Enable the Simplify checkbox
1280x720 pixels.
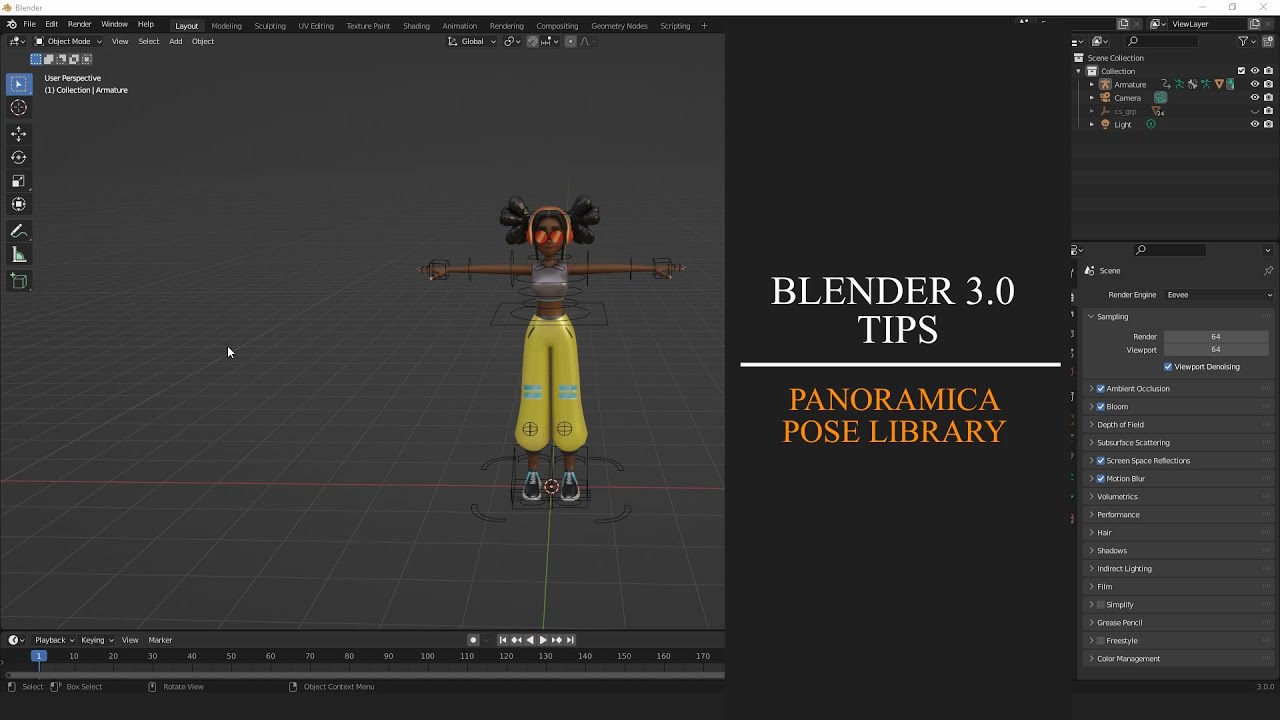pyautogui.click(x=1101, y=605)
